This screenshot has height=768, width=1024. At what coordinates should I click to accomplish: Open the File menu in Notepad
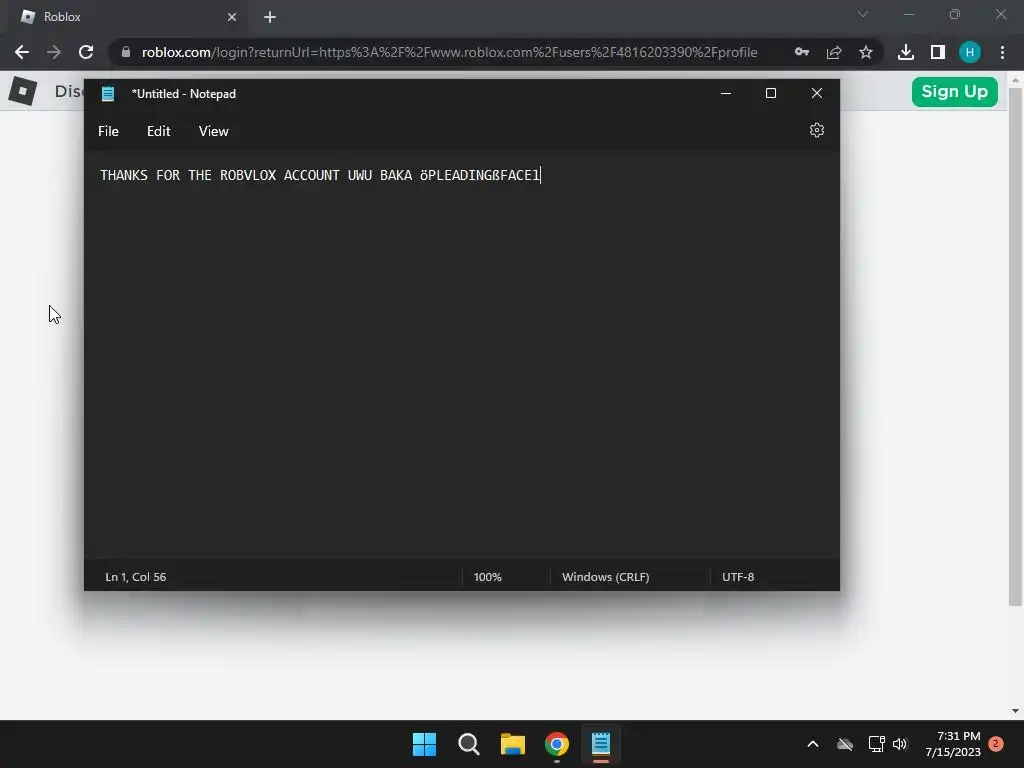108,131
